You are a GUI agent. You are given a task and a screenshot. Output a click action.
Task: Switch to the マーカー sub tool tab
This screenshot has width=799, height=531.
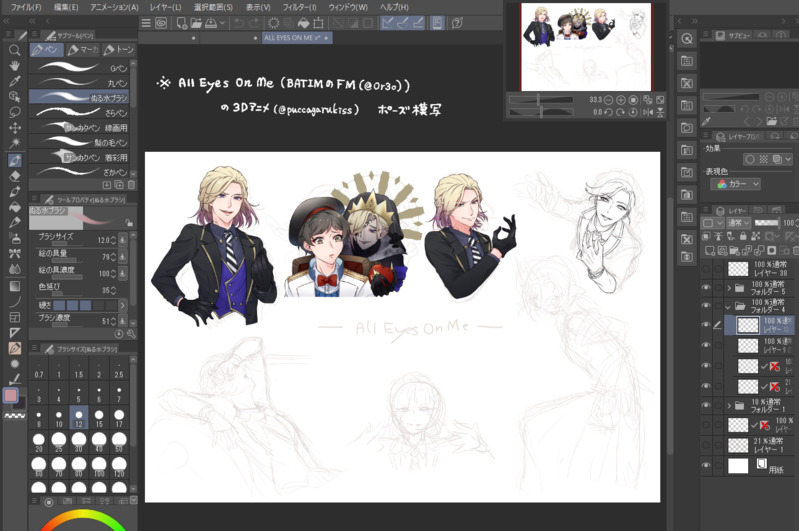[82, 49]
